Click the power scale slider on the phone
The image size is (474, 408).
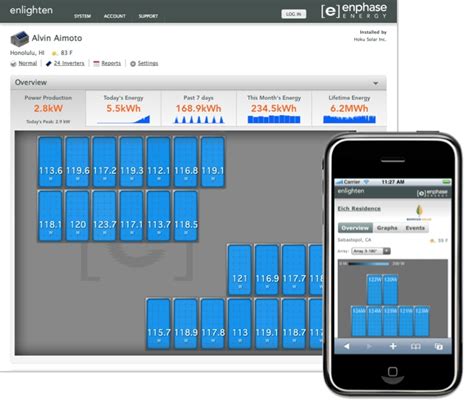(368, 264)
